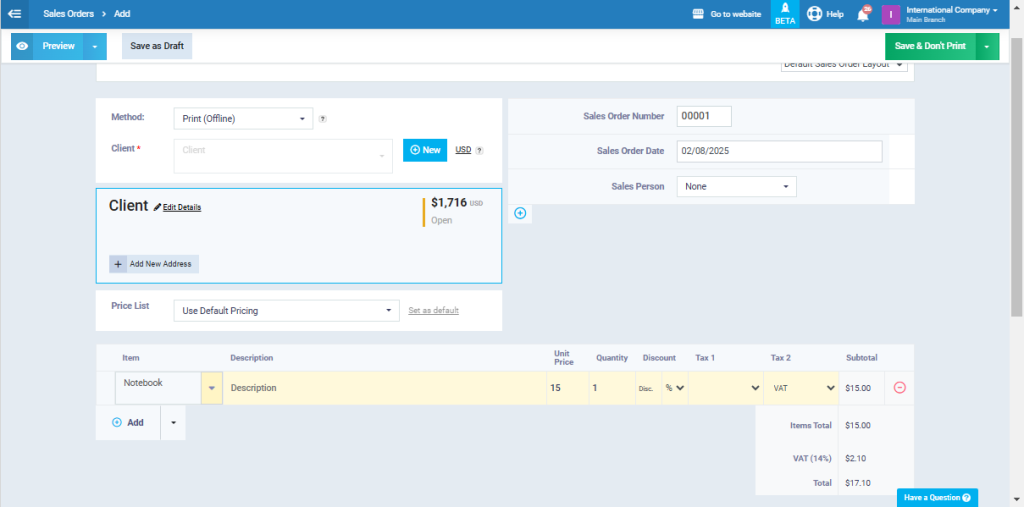Click the USD currency link
This screenshot has height=507, width=1024.
point(463,150)
